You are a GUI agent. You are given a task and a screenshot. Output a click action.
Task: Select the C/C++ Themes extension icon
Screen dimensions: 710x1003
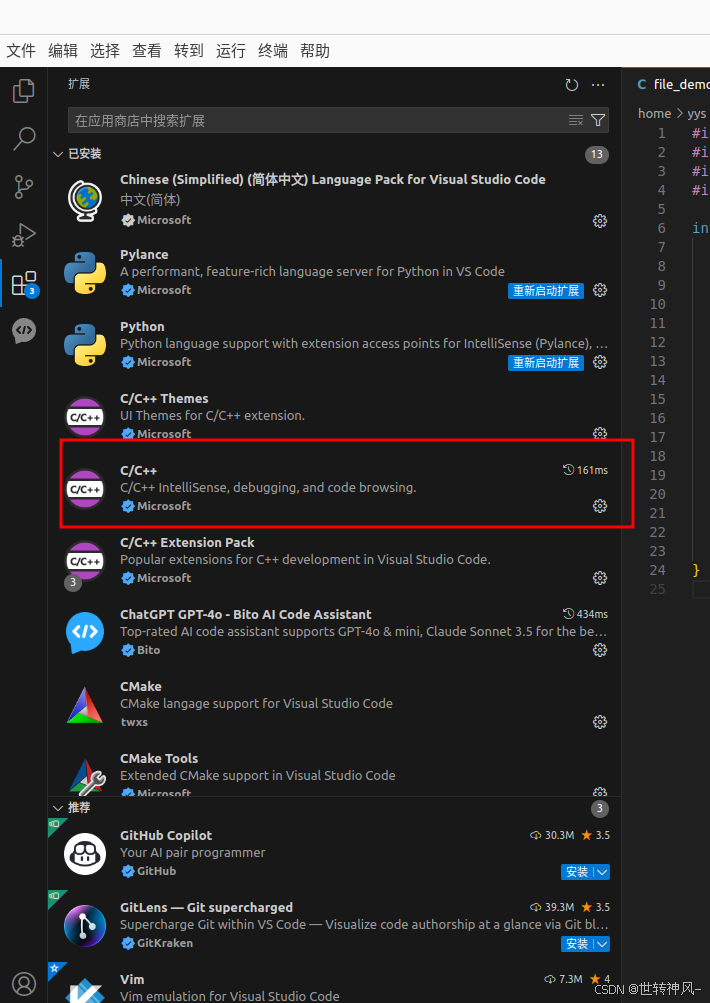(85, 417)
